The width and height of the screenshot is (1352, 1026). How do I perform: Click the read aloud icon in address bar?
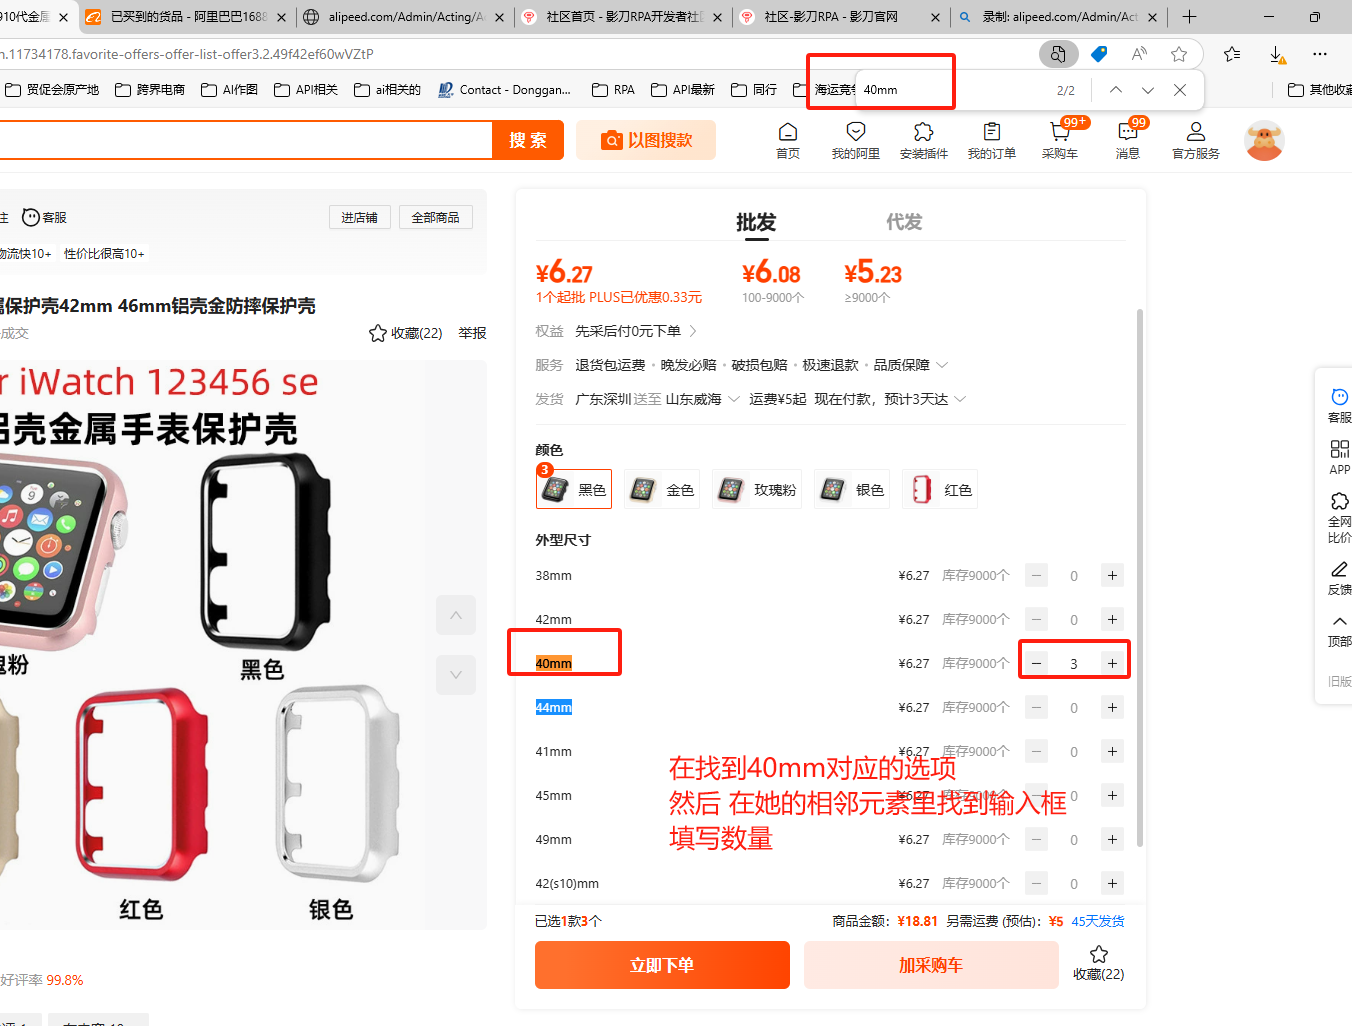tap(1139, 54)
